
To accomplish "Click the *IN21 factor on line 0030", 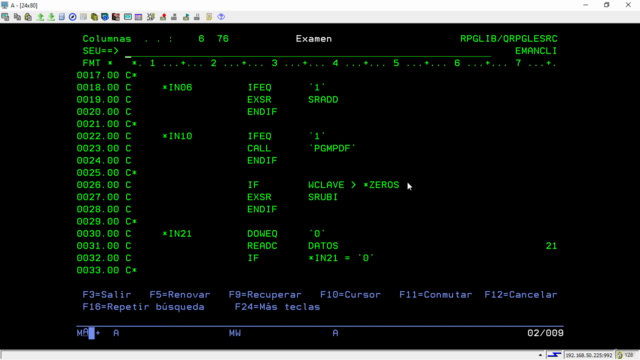I will 177,234.
